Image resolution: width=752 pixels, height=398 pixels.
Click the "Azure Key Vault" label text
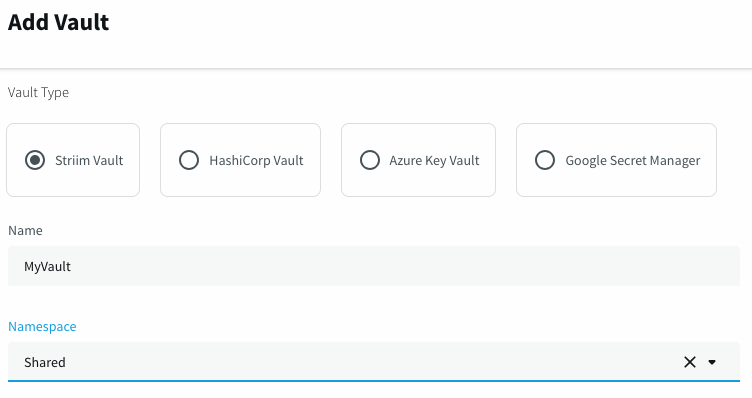(434, 160)
